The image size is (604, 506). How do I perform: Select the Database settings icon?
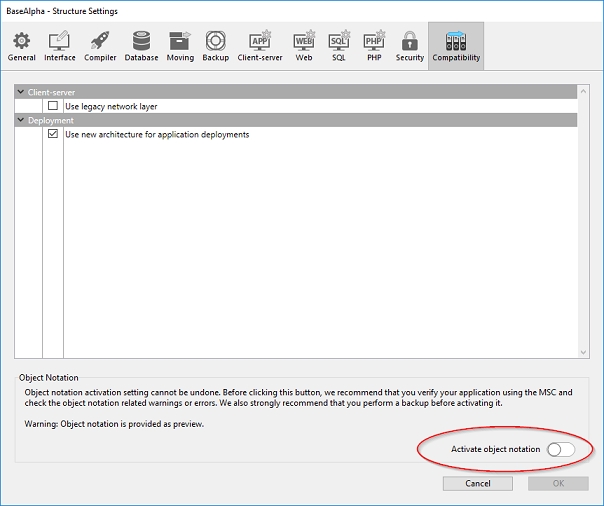pos(141,45)
